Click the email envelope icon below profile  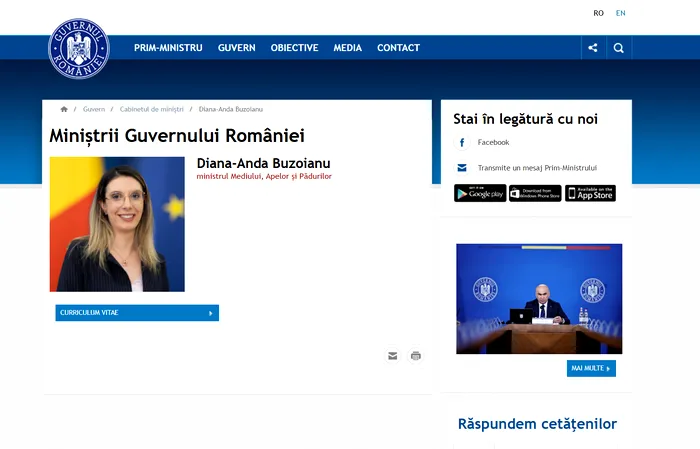pos(393,355)
